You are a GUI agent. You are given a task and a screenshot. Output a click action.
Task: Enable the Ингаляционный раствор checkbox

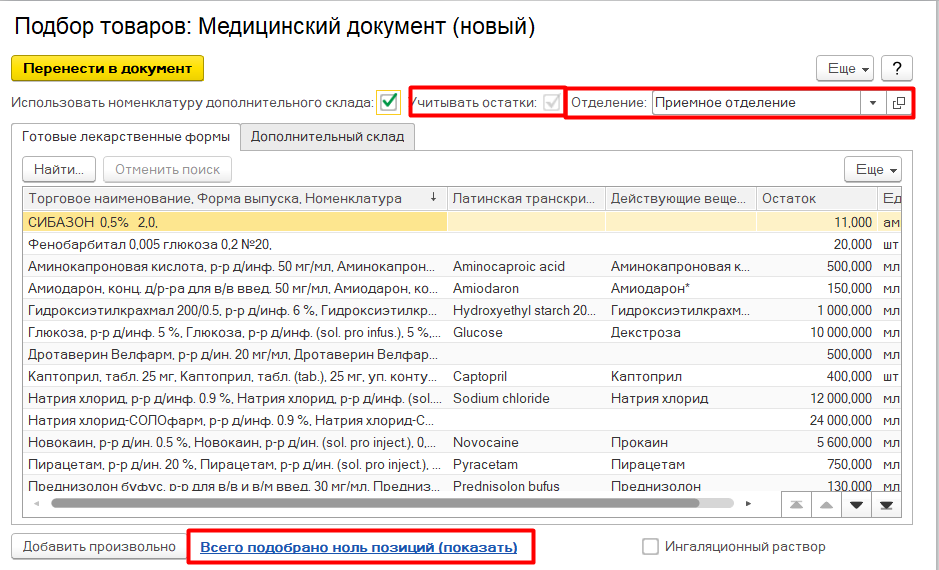(650, 546)
